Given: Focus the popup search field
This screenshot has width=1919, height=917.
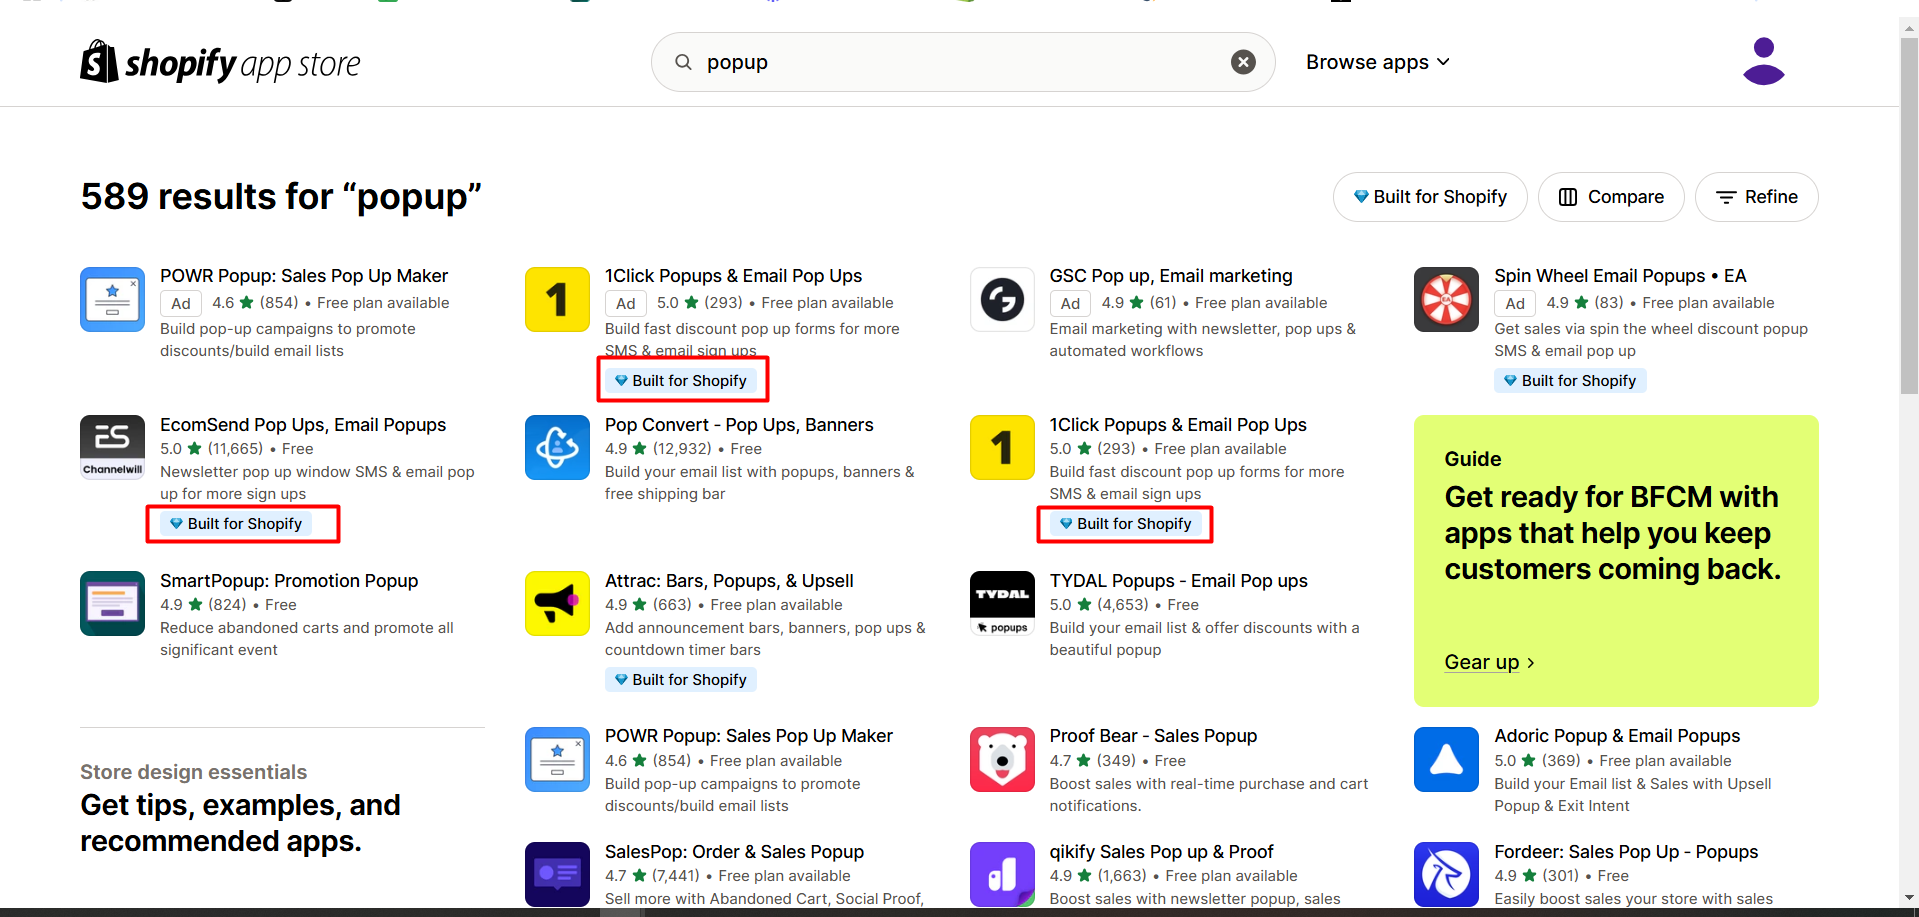Looking at the screenshot, I should 962,62.
